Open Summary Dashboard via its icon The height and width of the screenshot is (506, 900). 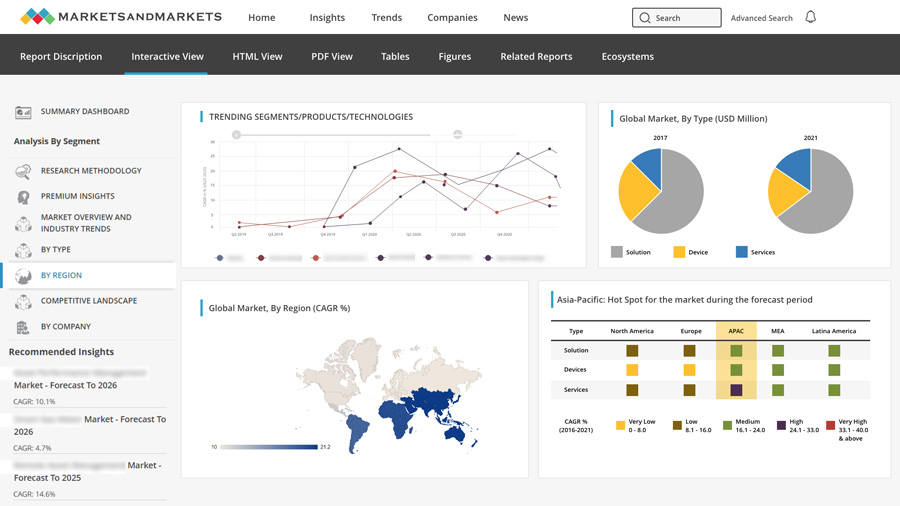pos(23,112)
